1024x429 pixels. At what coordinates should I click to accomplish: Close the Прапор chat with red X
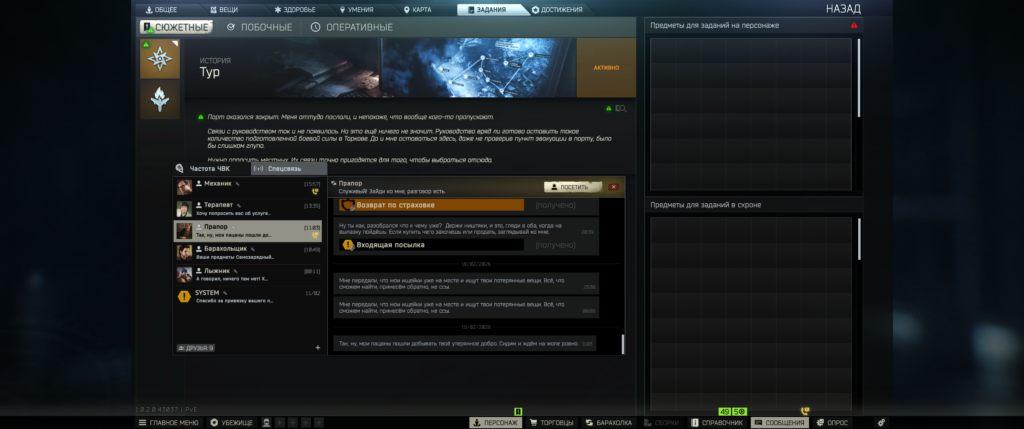(x=613, y=186)
